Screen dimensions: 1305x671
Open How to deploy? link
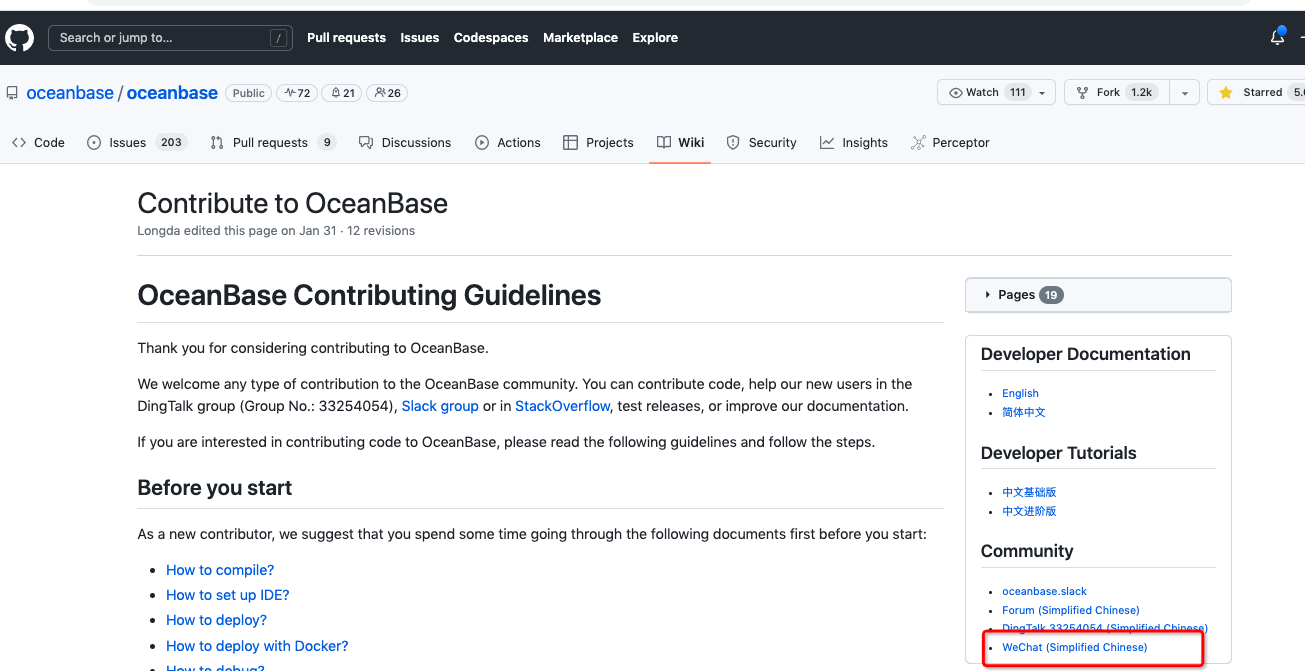pyautogui.click(x=217, y=621)
